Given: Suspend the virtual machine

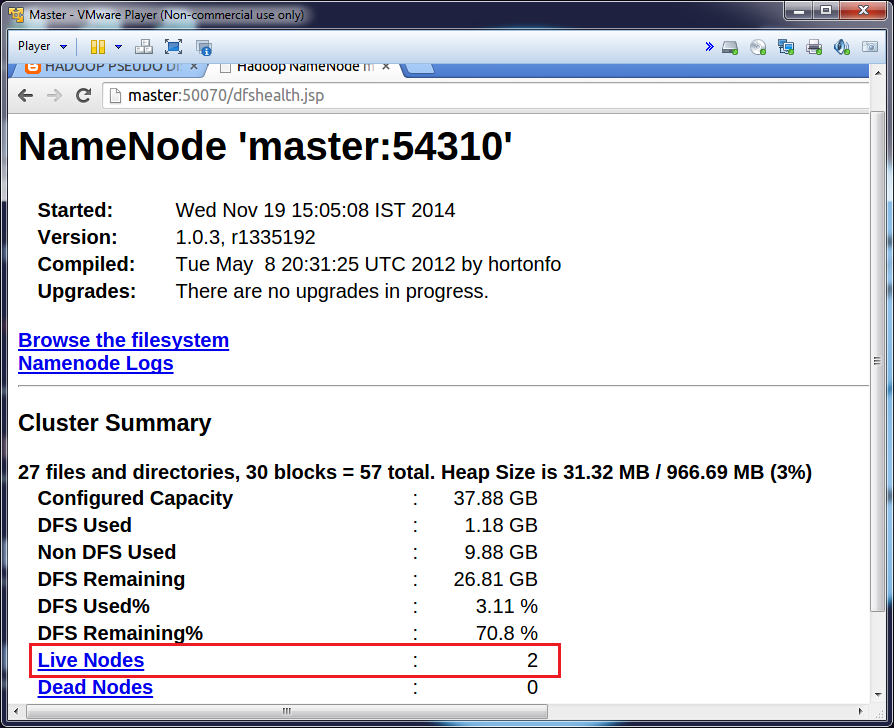Looking at the screenshot, I should (97, 47).
